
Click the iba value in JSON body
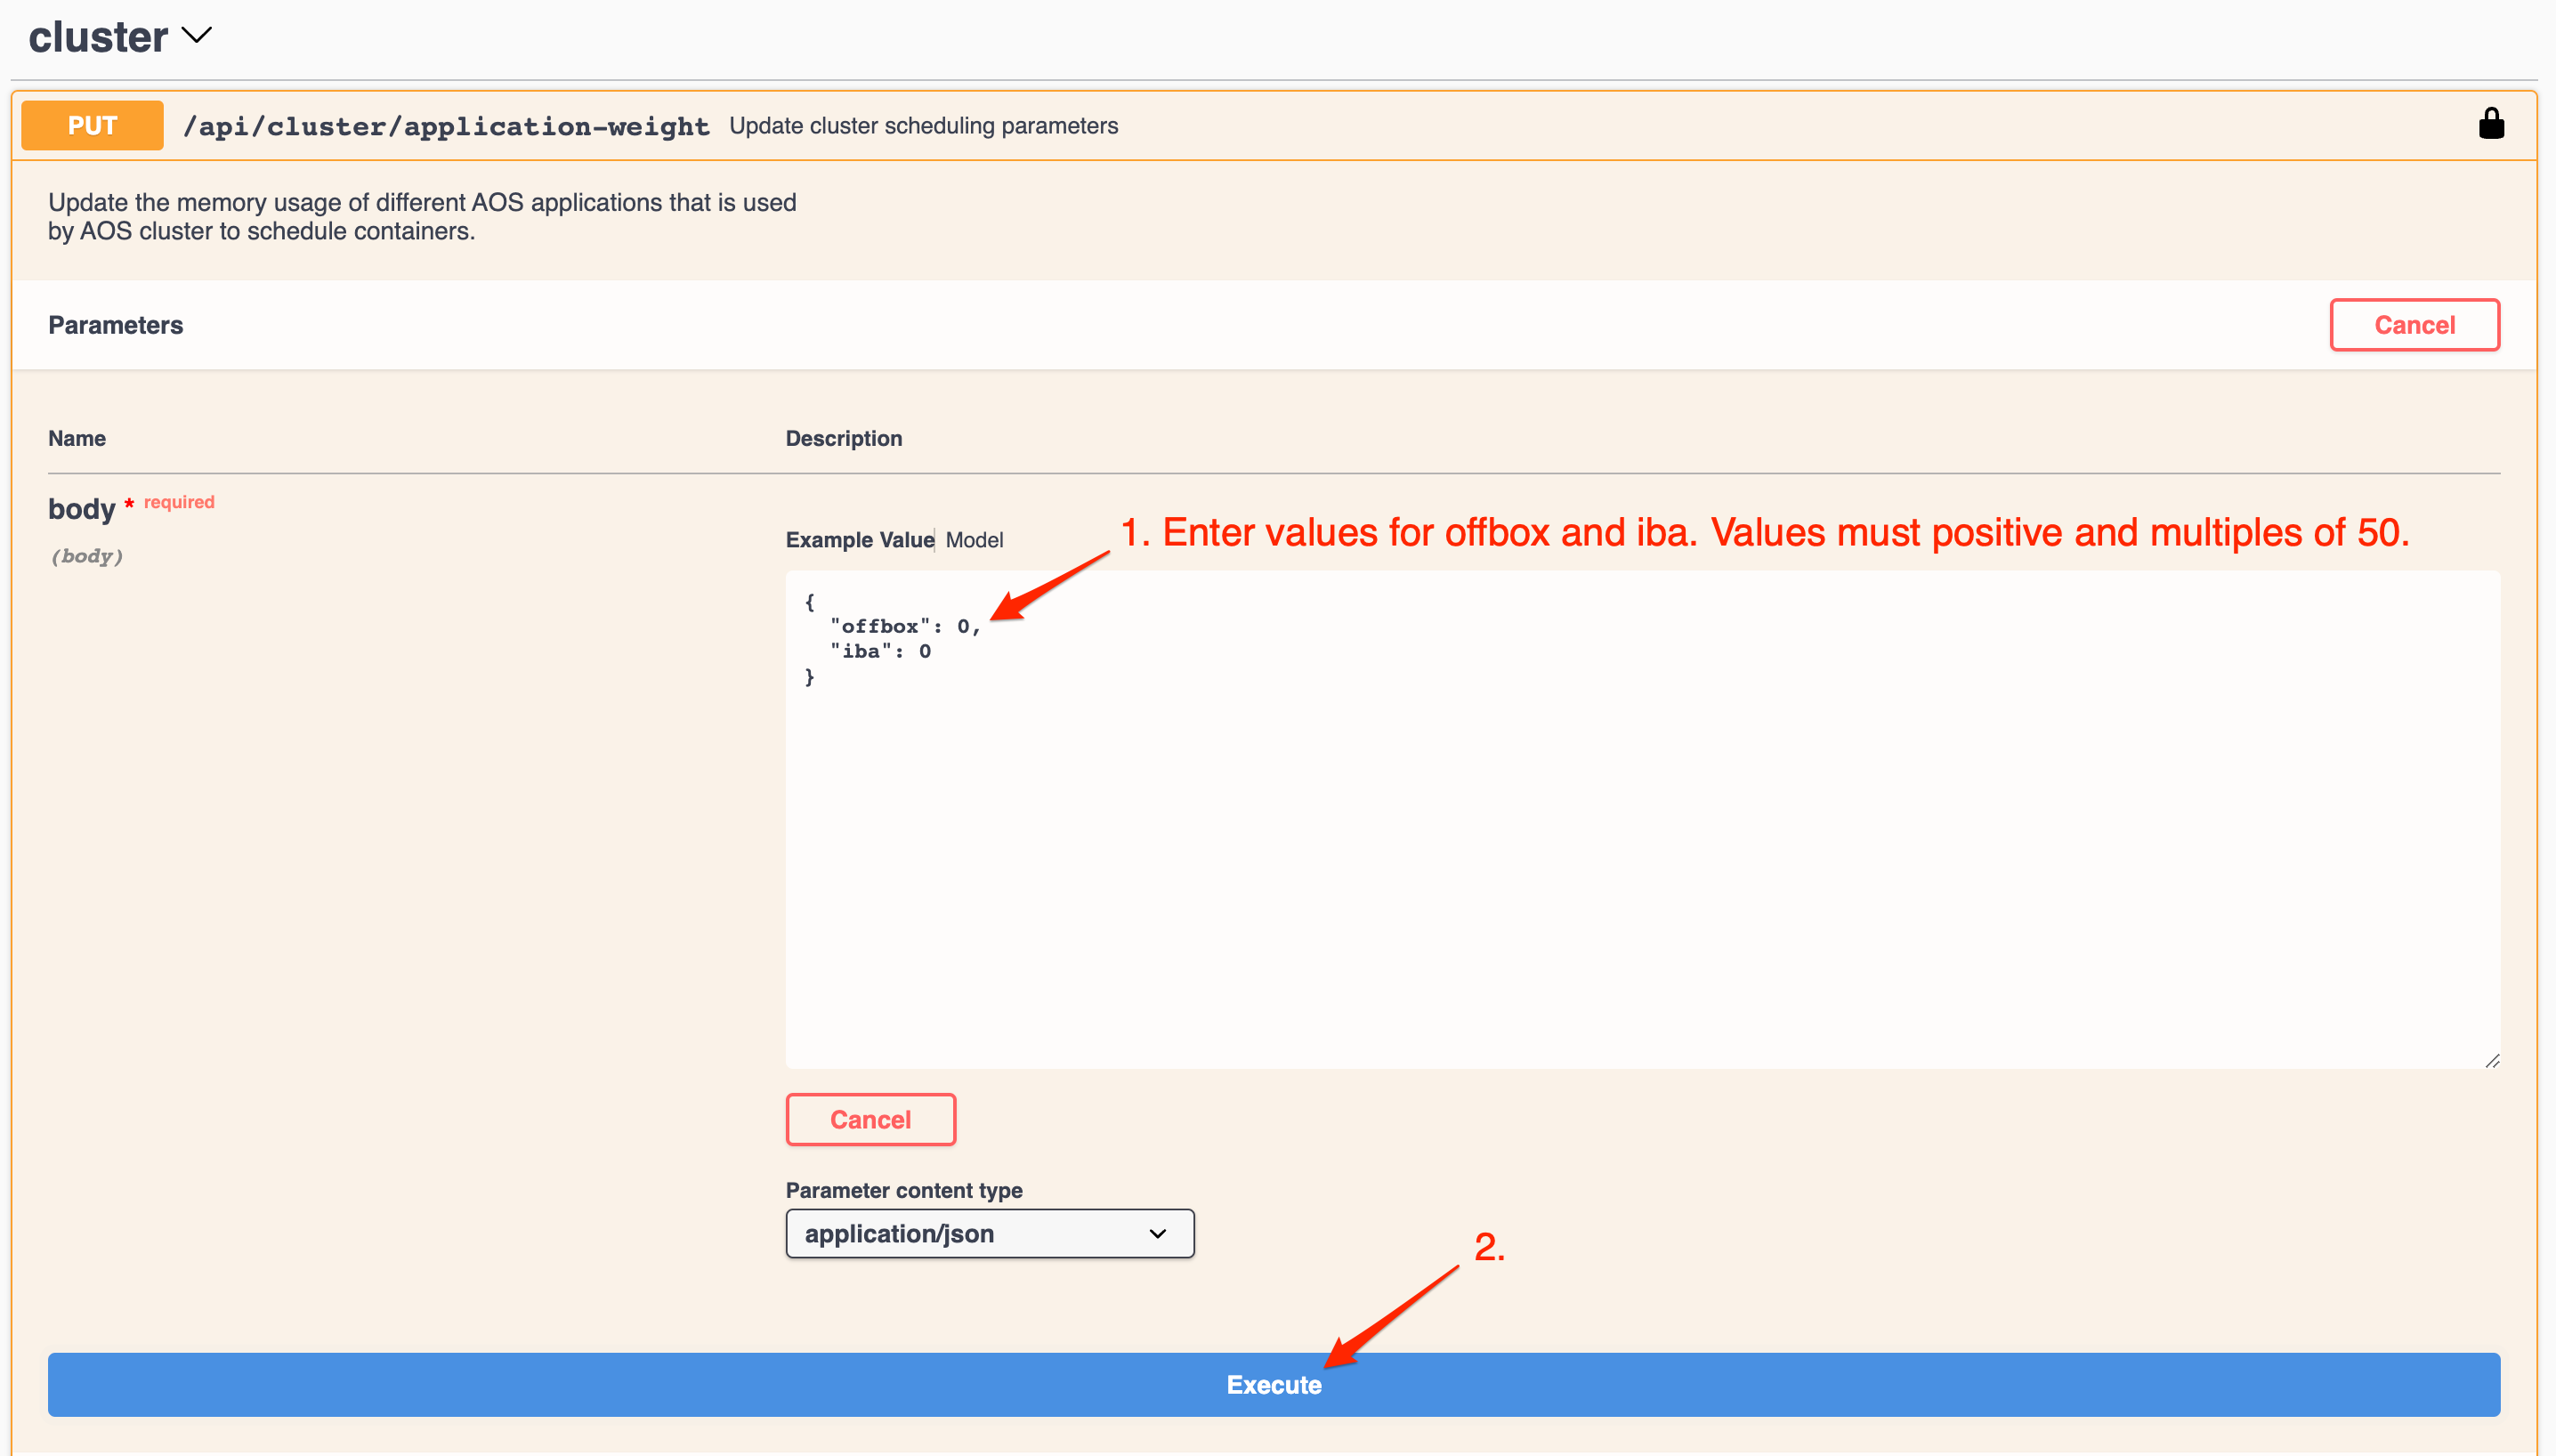click(925, 652)
